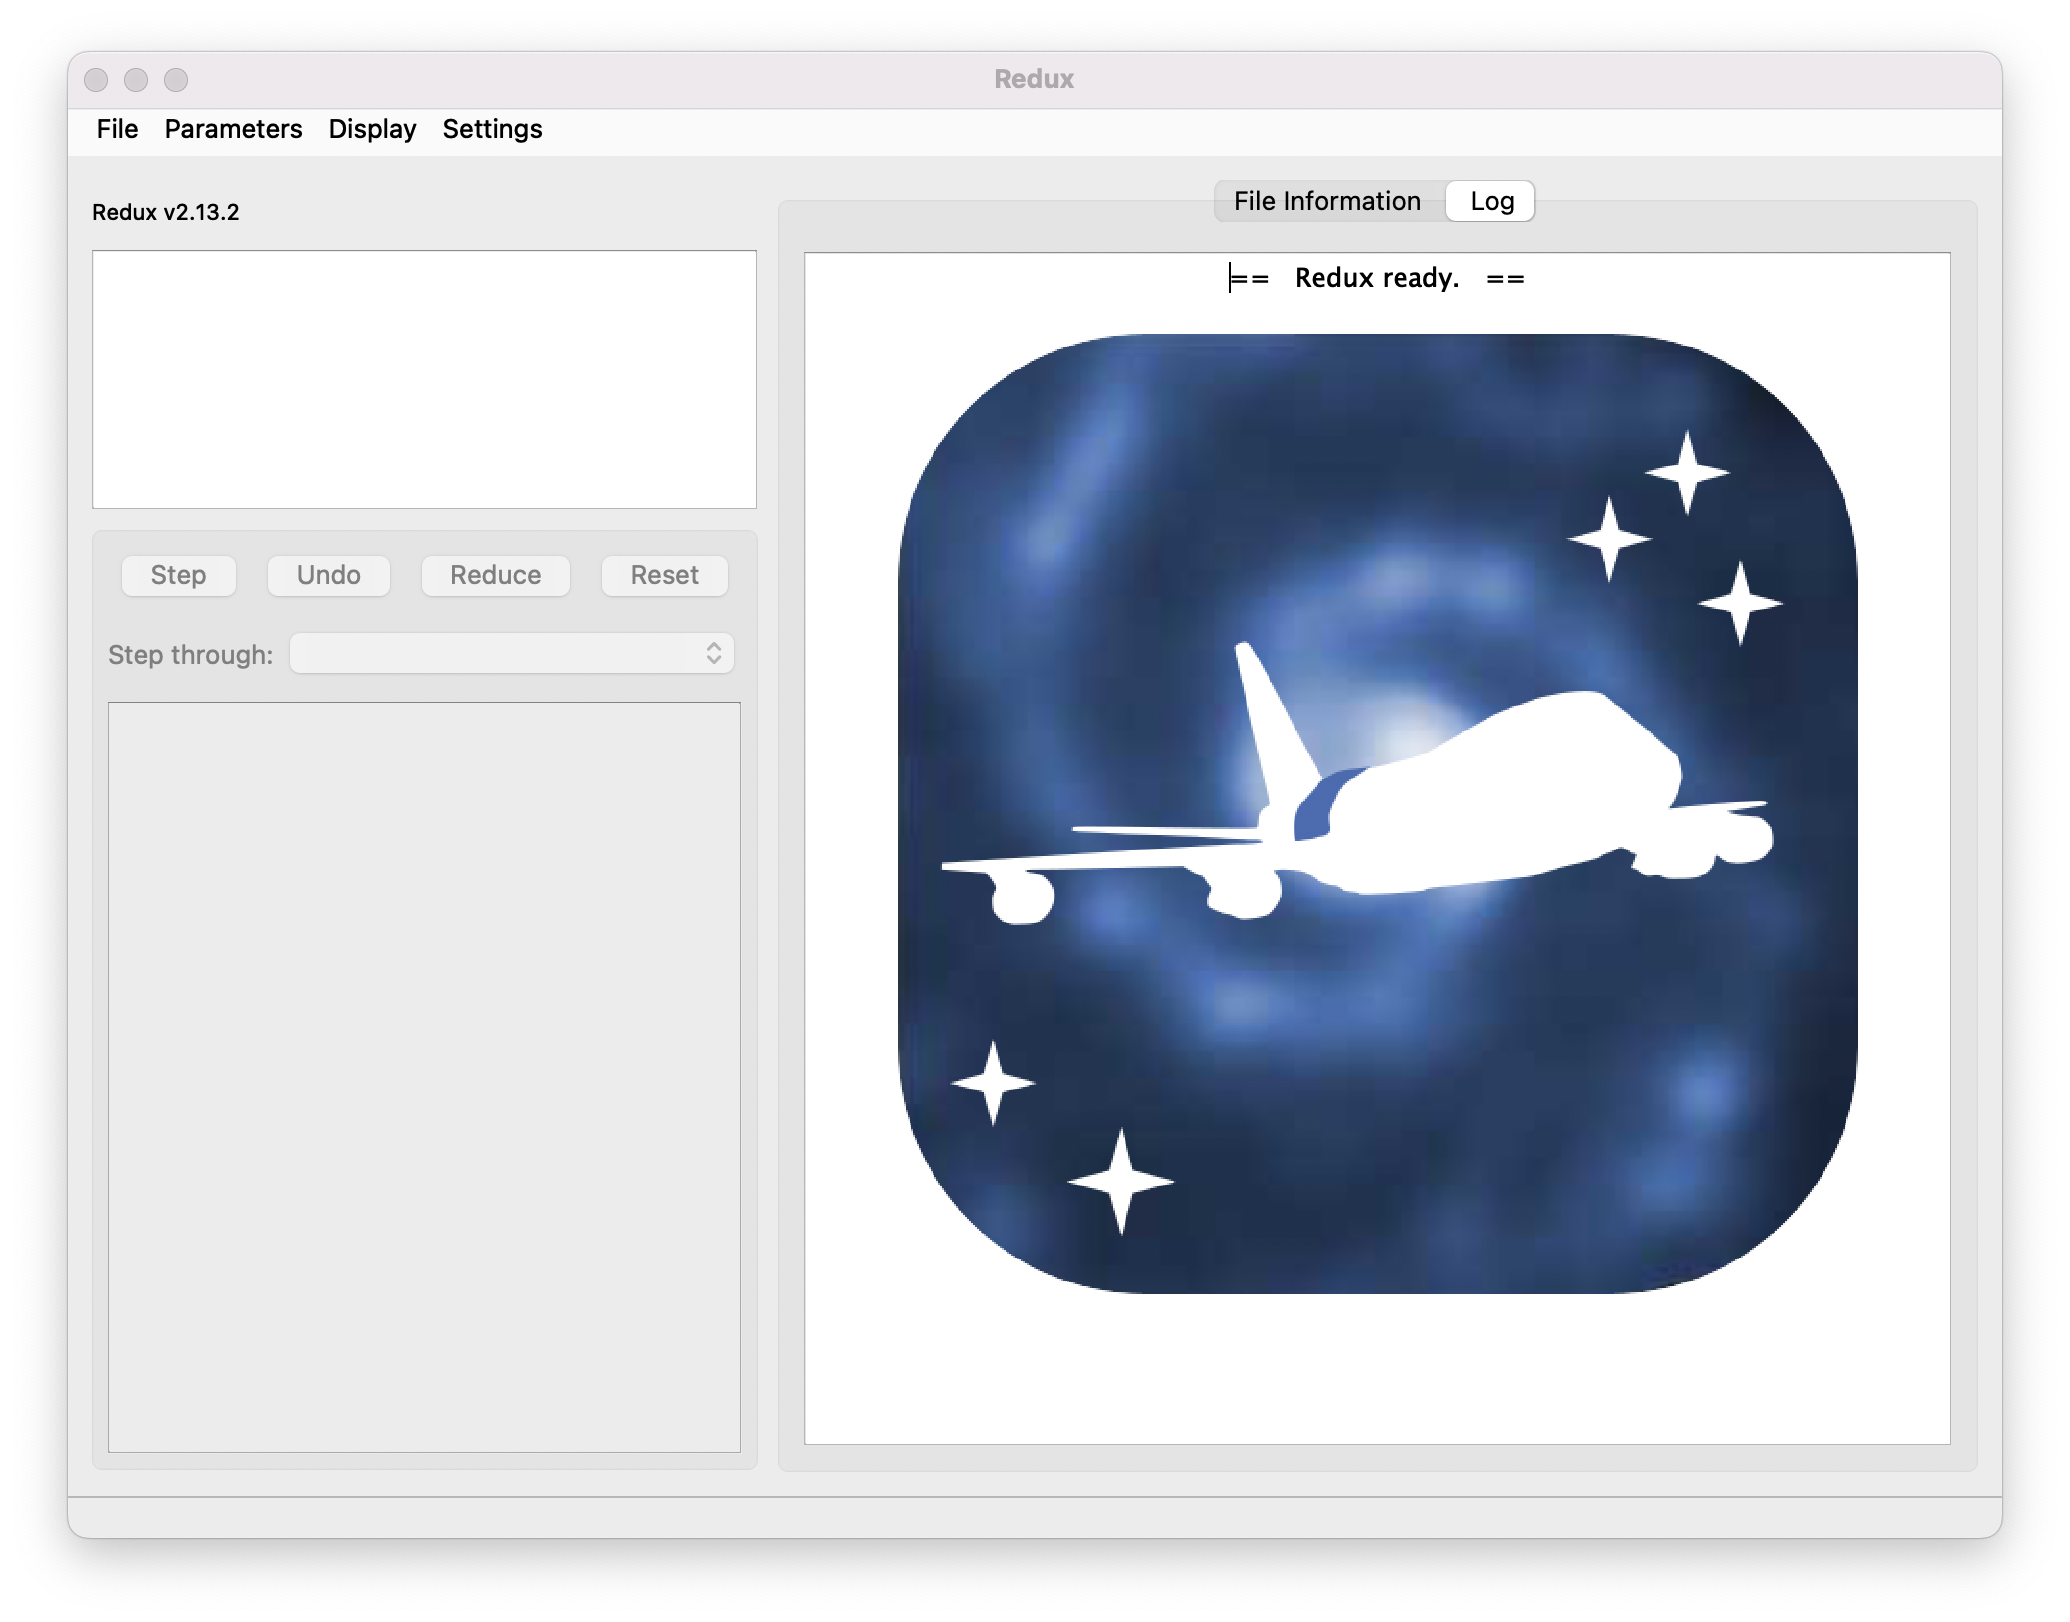Click the Redux v2.13.2 version label
Screen dimensions: 2070x1622
pyautogui.click(x=166, y=212)
